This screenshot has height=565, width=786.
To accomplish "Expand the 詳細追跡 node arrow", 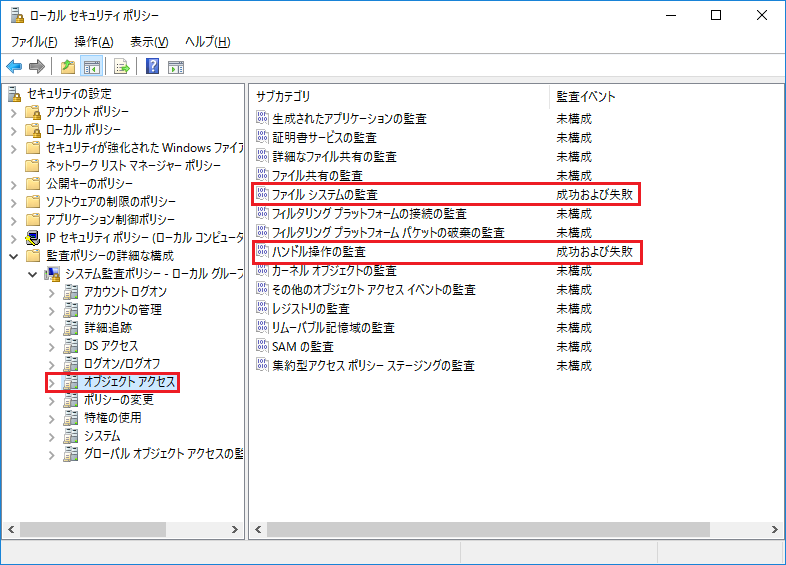I will (51, 329).
